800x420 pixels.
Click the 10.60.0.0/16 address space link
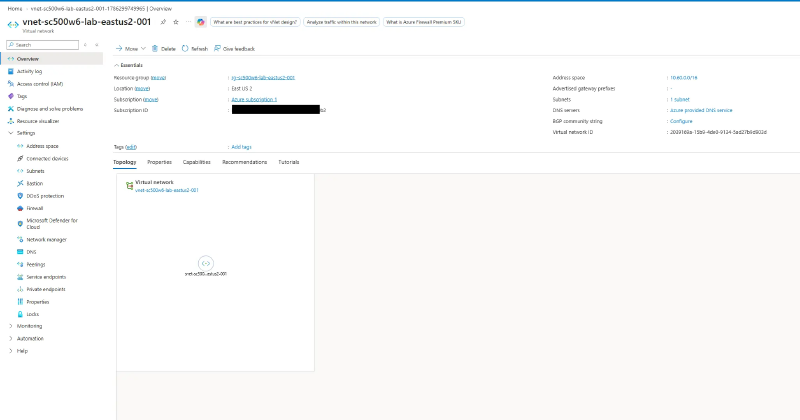pyautogui.click(x=683, y=78)
